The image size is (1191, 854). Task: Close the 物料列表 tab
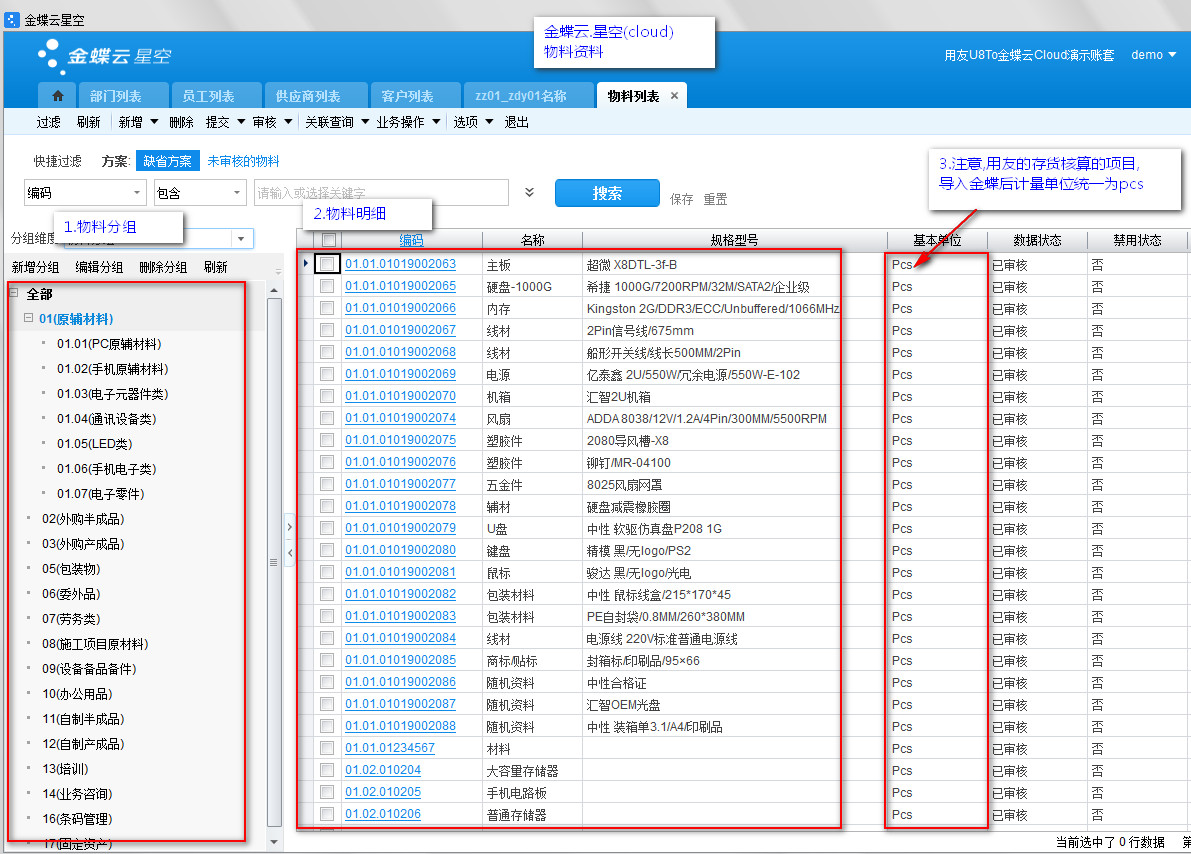674,96
